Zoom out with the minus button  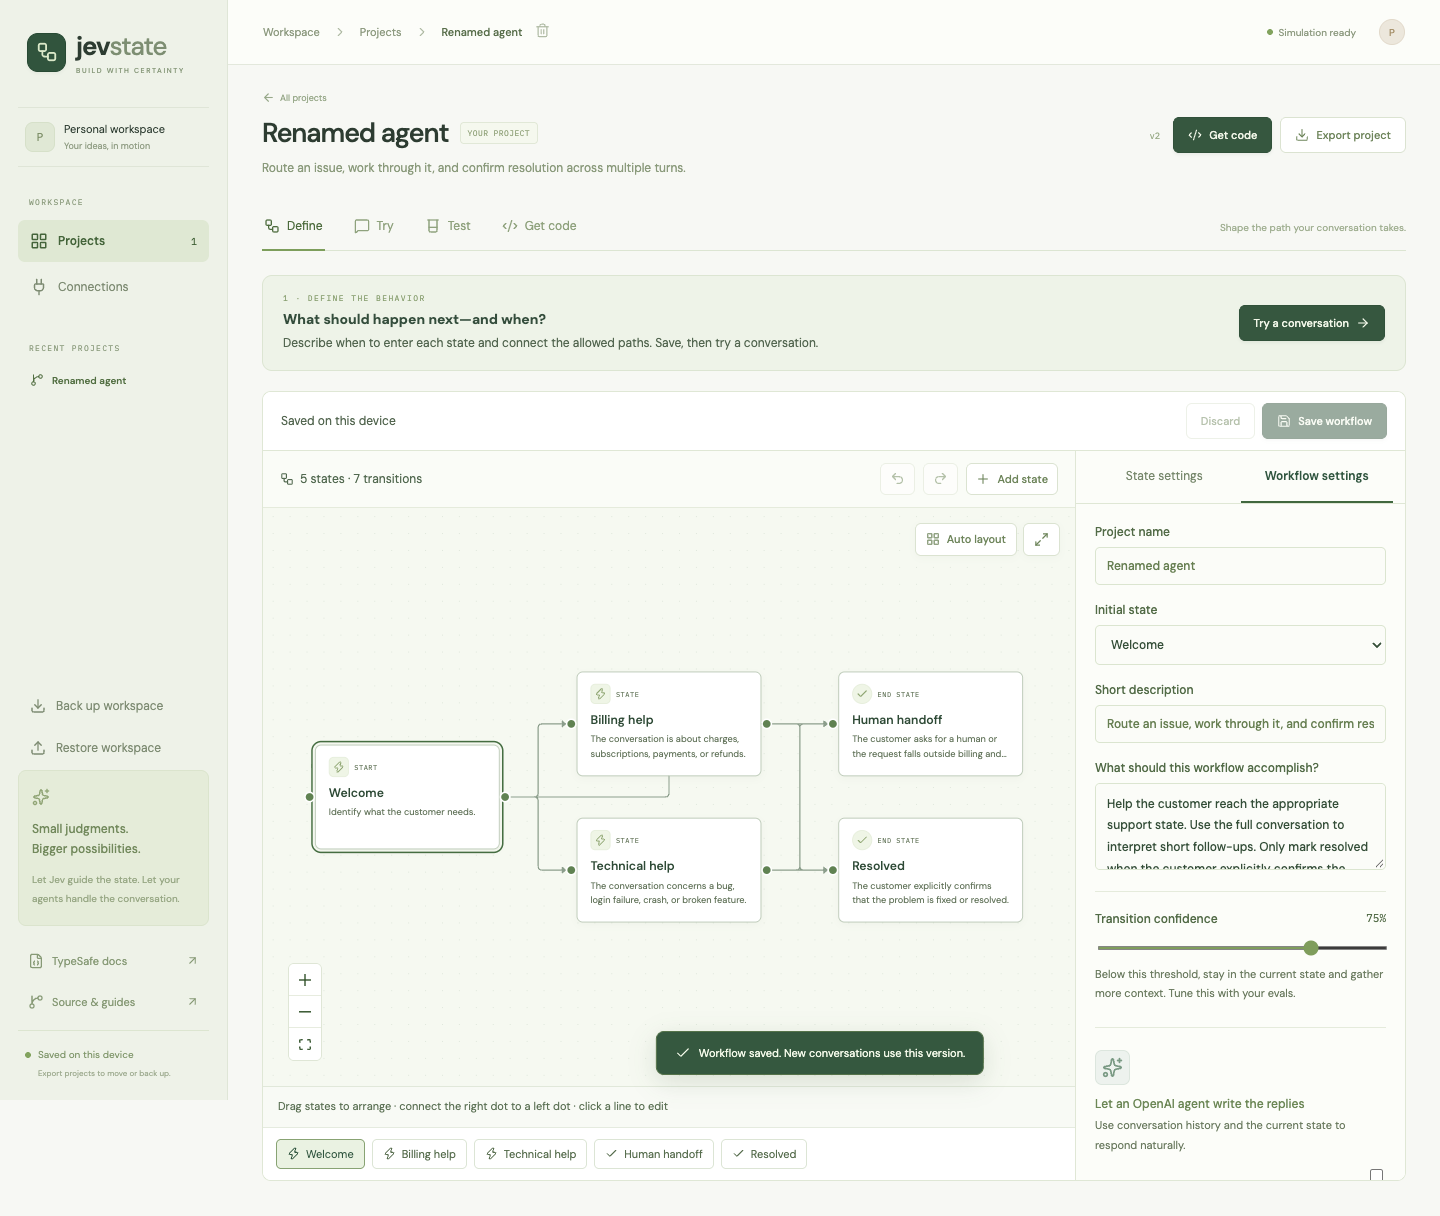pos(305,1012)
